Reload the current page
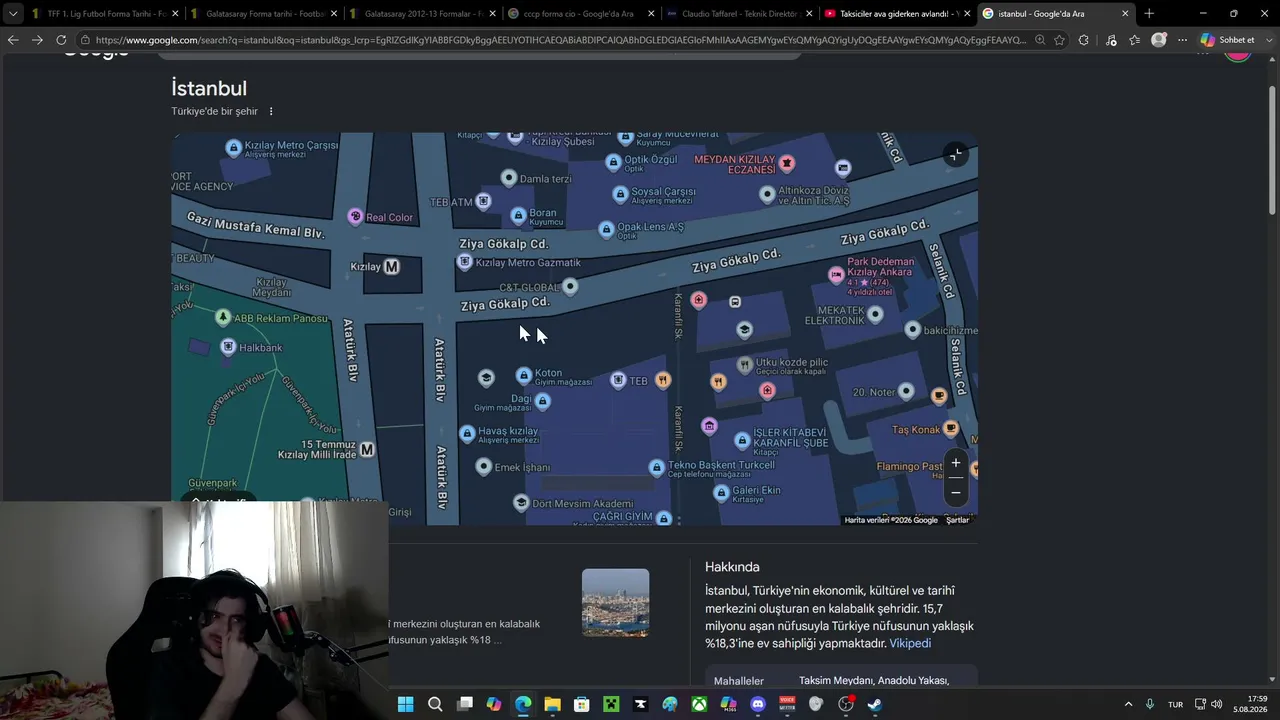Image resolution: width=1280 pixels, height=720 pixels. (x=61, y=40)
